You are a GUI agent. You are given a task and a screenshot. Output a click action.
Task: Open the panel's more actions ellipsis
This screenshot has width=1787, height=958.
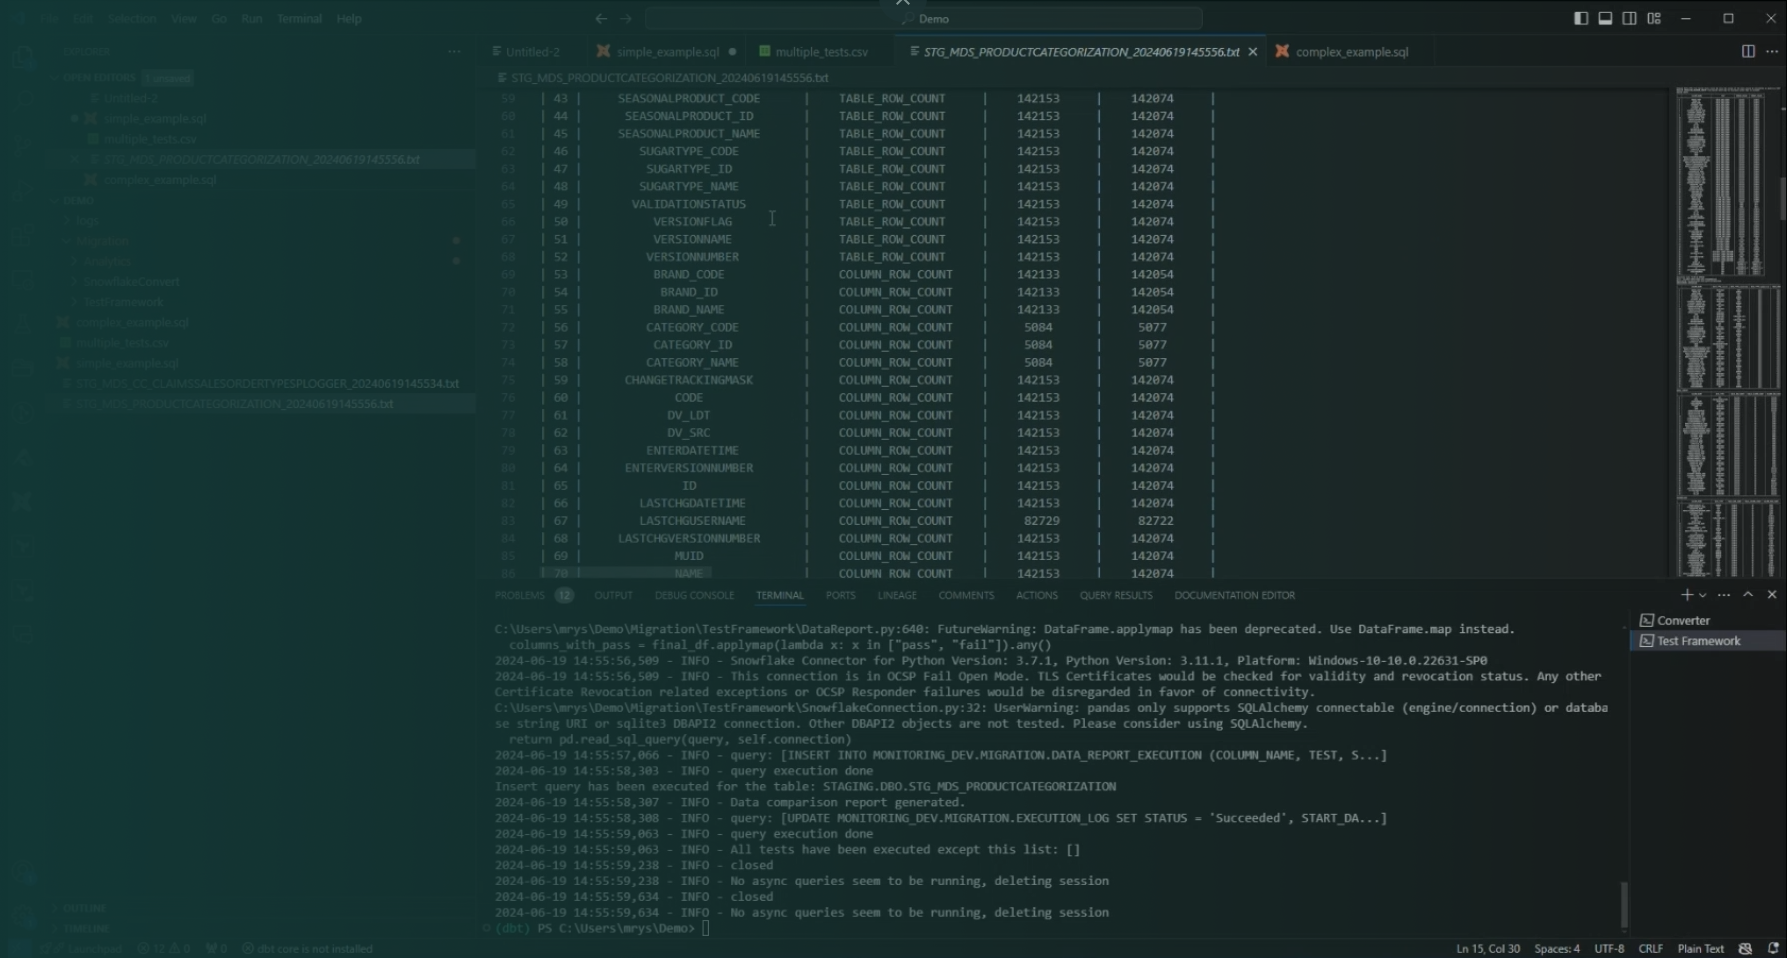click(x=1724, y=595)
